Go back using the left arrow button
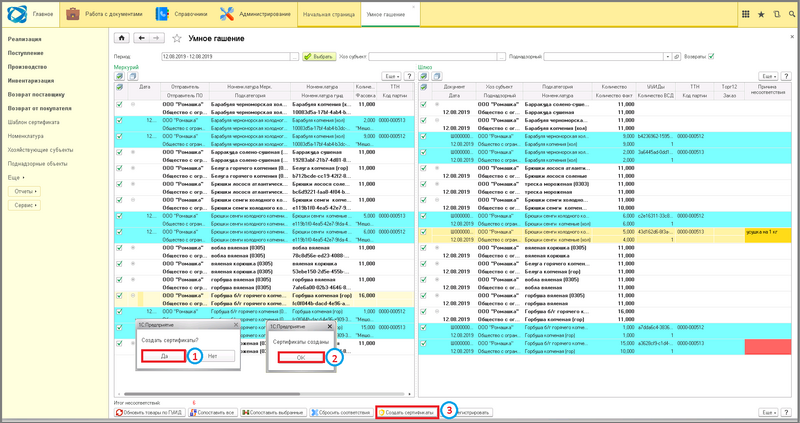800x423 pixels. 141,38
